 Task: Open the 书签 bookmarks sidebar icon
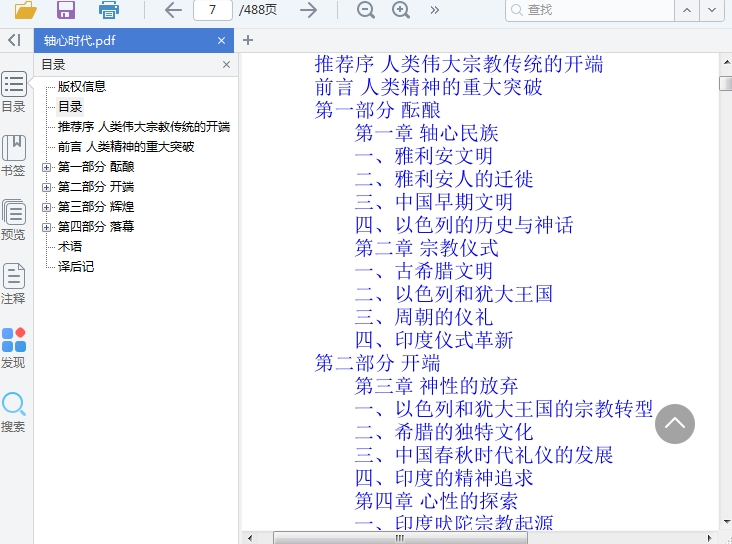[14, 156]
